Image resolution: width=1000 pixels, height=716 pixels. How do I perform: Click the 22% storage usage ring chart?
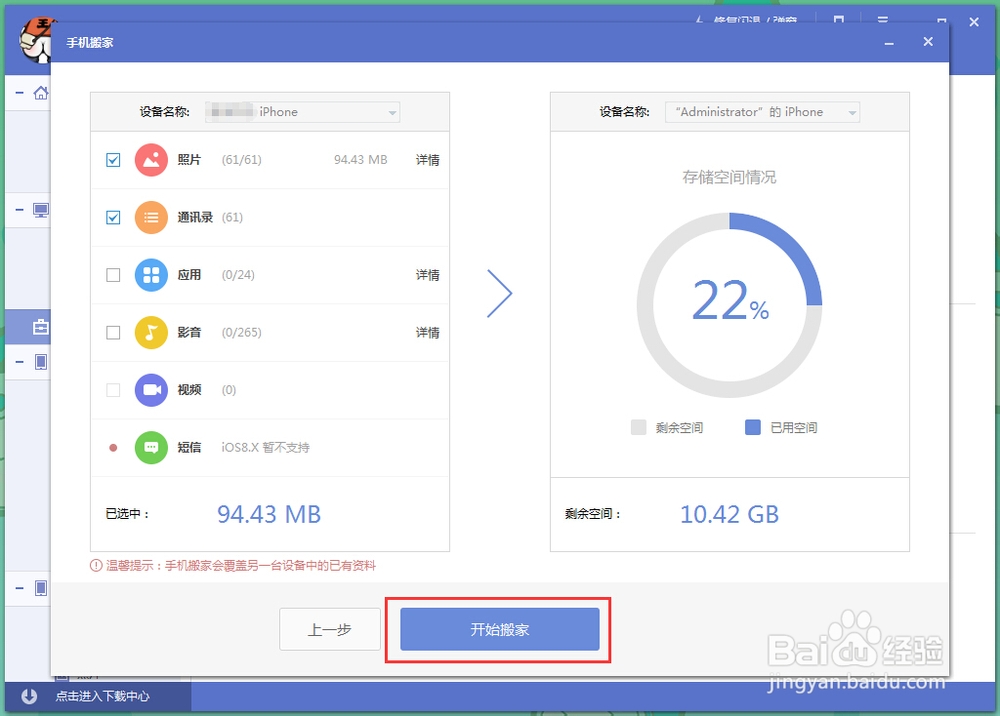pyautogui.click(x=729, y=300)
